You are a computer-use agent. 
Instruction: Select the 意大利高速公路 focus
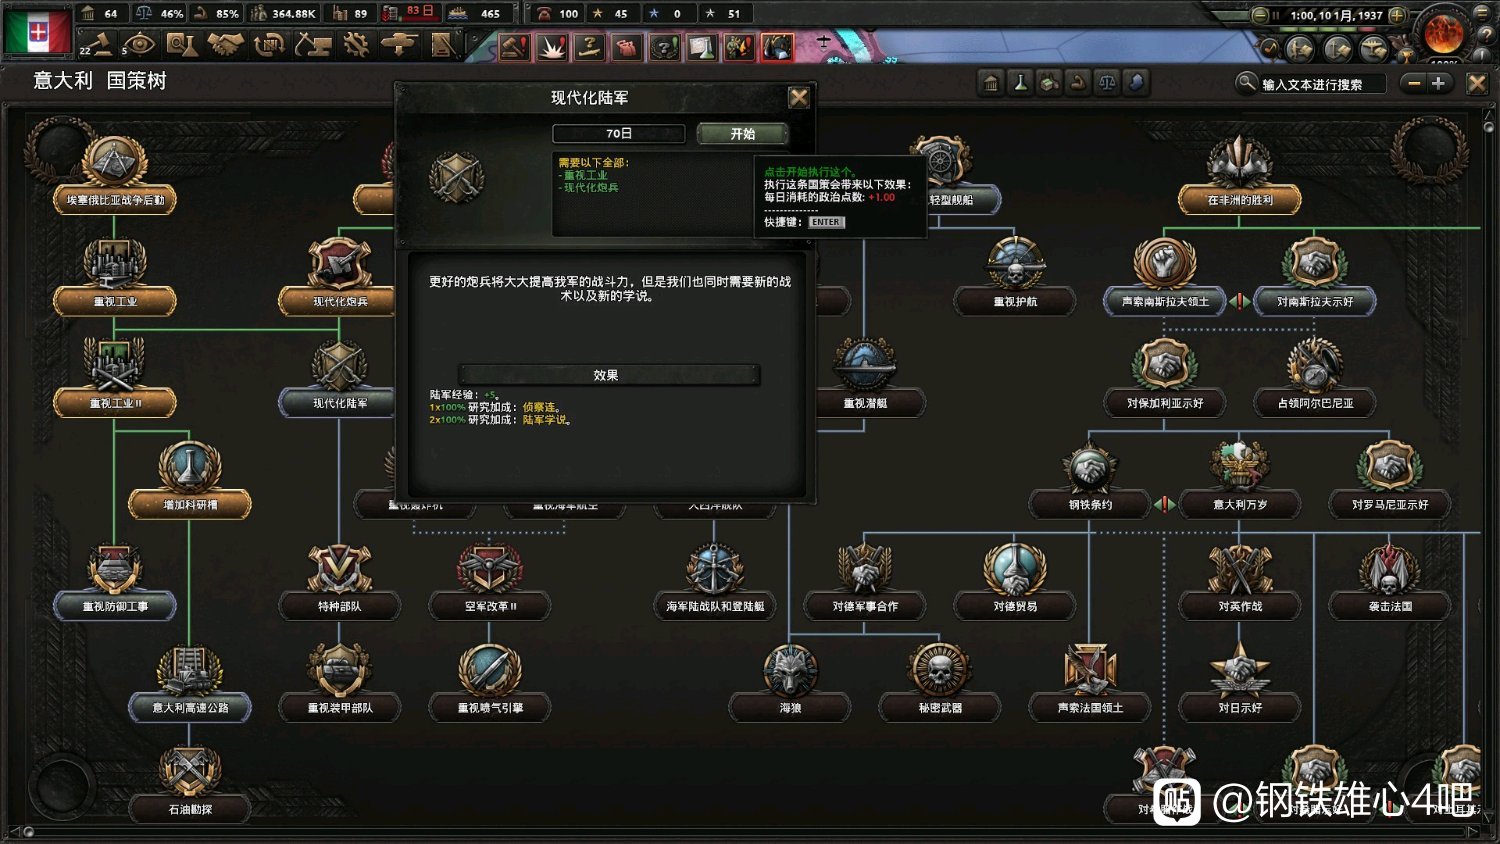190,682
